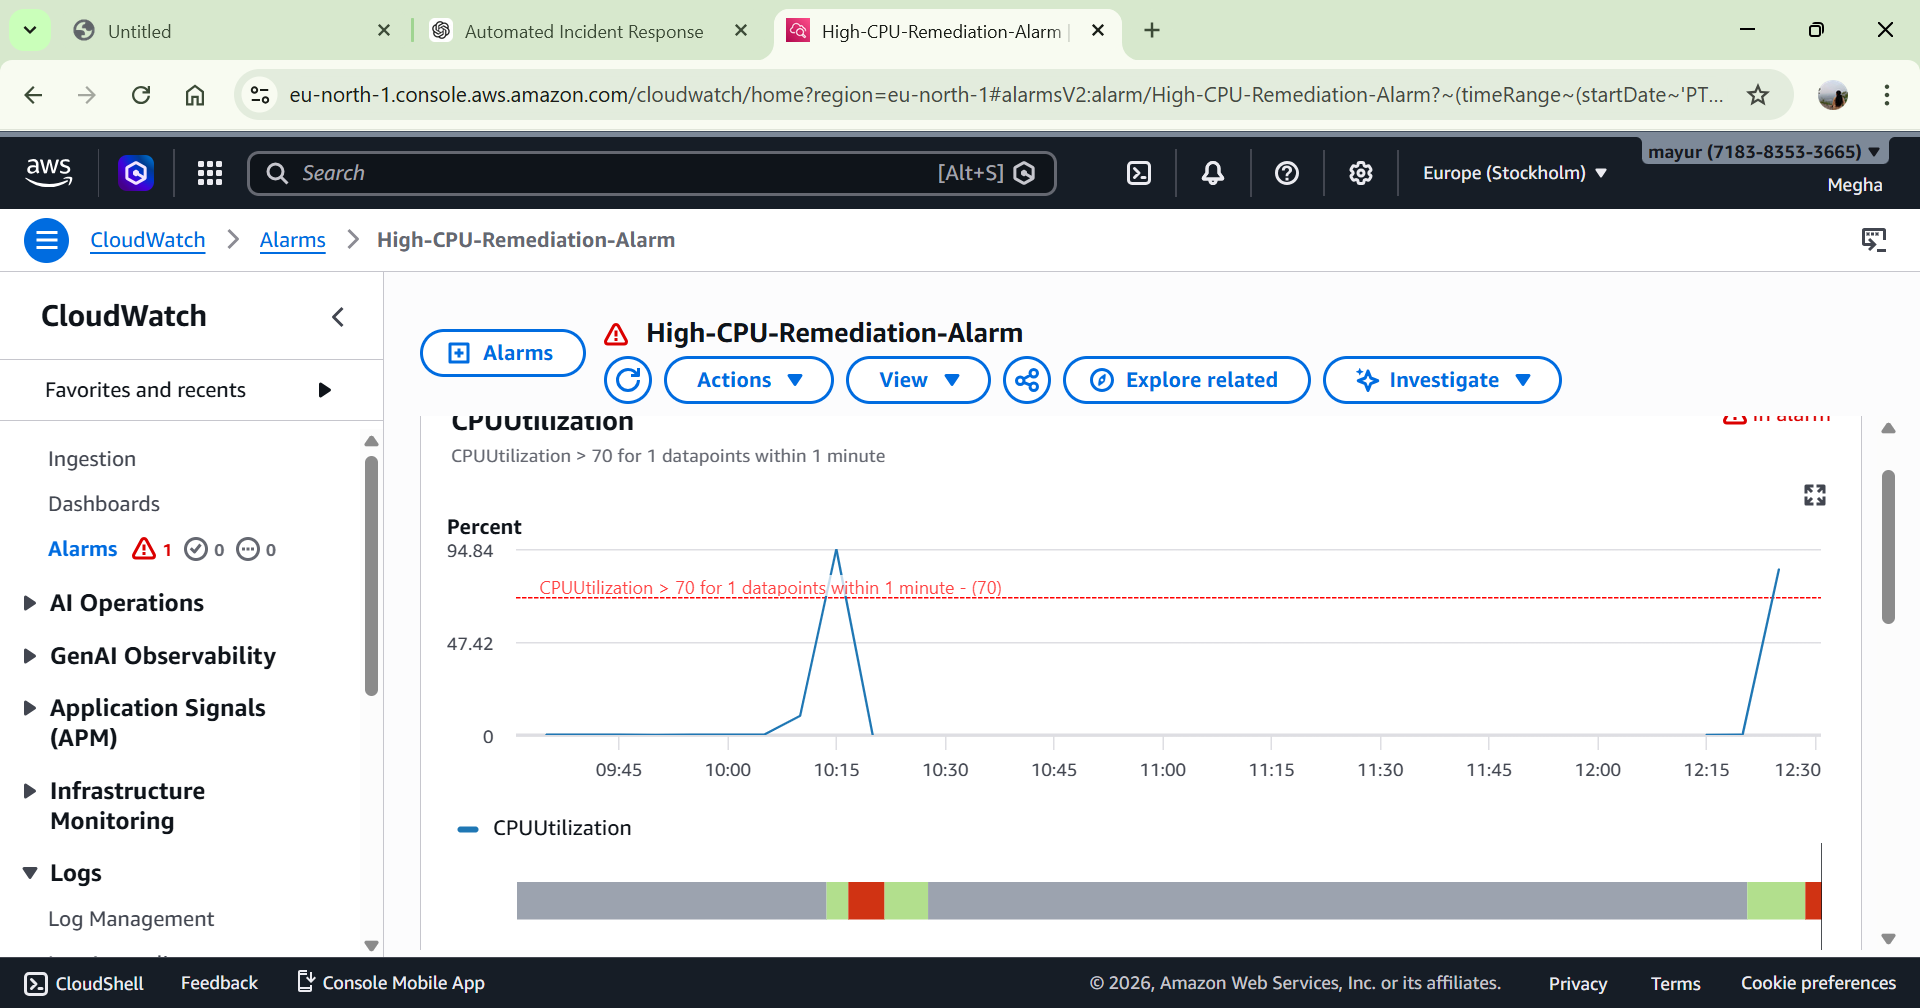Click the OK alarms count icon
Image resolution: width=1920 pixels, height=1008 pixels.
(x=196, y=549)
